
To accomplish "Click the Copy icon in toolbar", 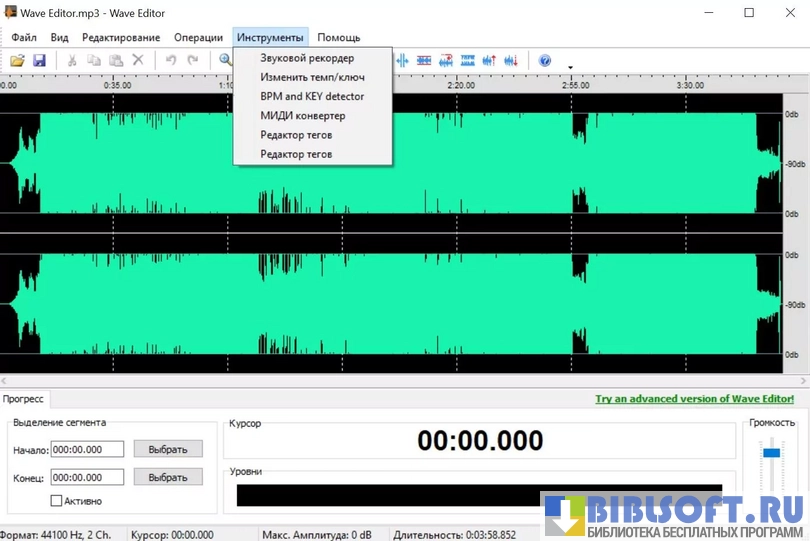I will pyautogui.click(x=94, y=60).
